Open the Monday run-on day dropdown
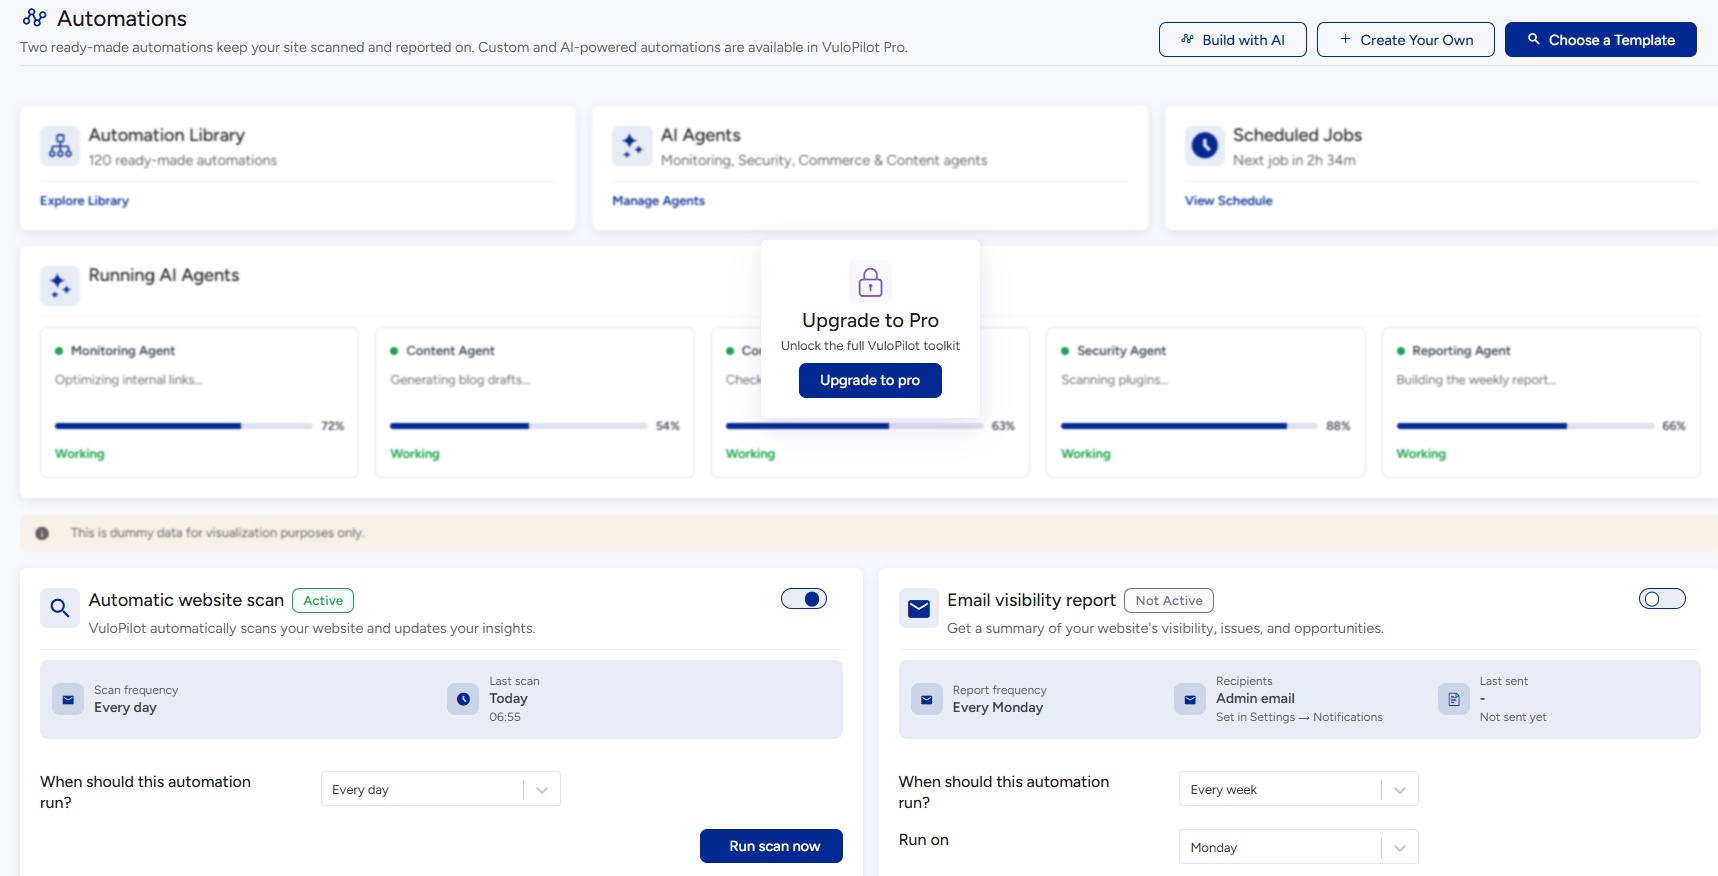 [x=1299, y=847]
